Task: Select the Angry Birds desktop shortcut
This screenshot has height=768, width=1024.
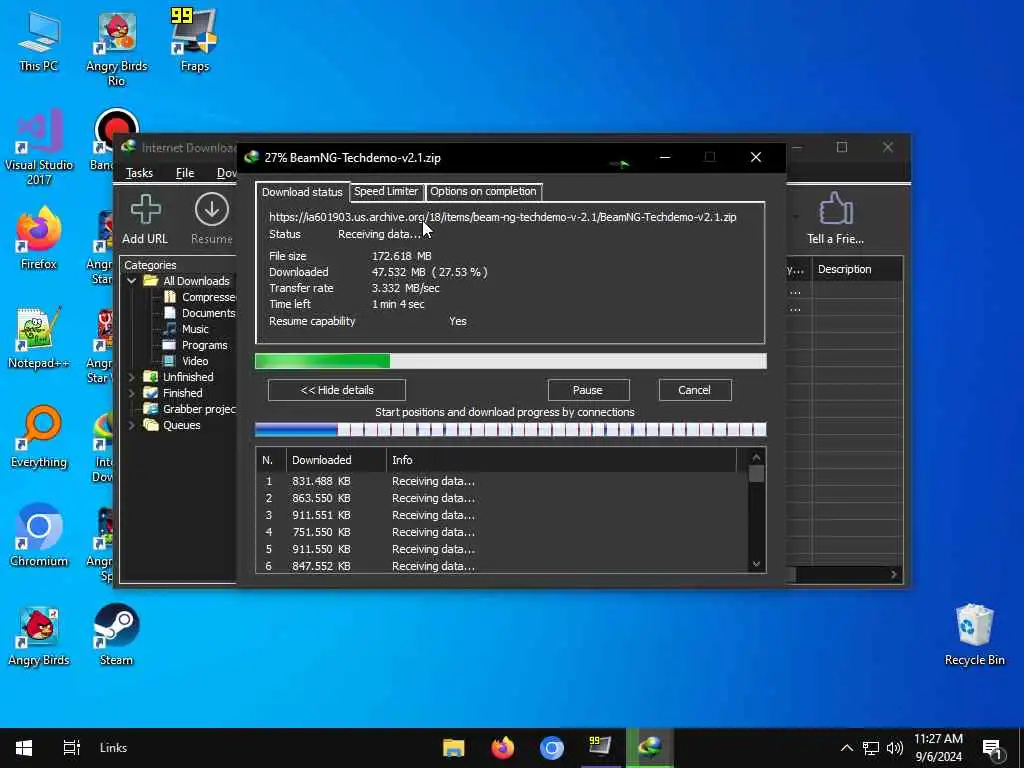Action: tap(39, 636)
